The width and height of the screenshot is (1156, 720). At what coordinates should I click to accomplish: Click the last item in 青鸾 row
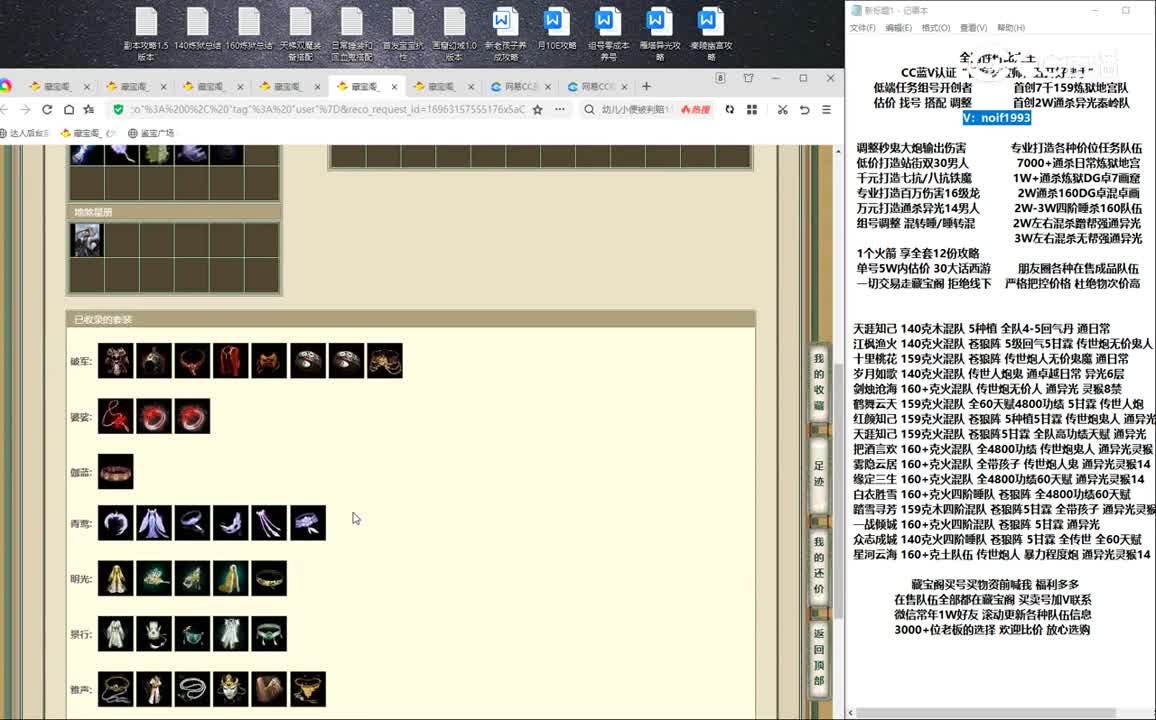pyautogui.click(x=308, y=523)
